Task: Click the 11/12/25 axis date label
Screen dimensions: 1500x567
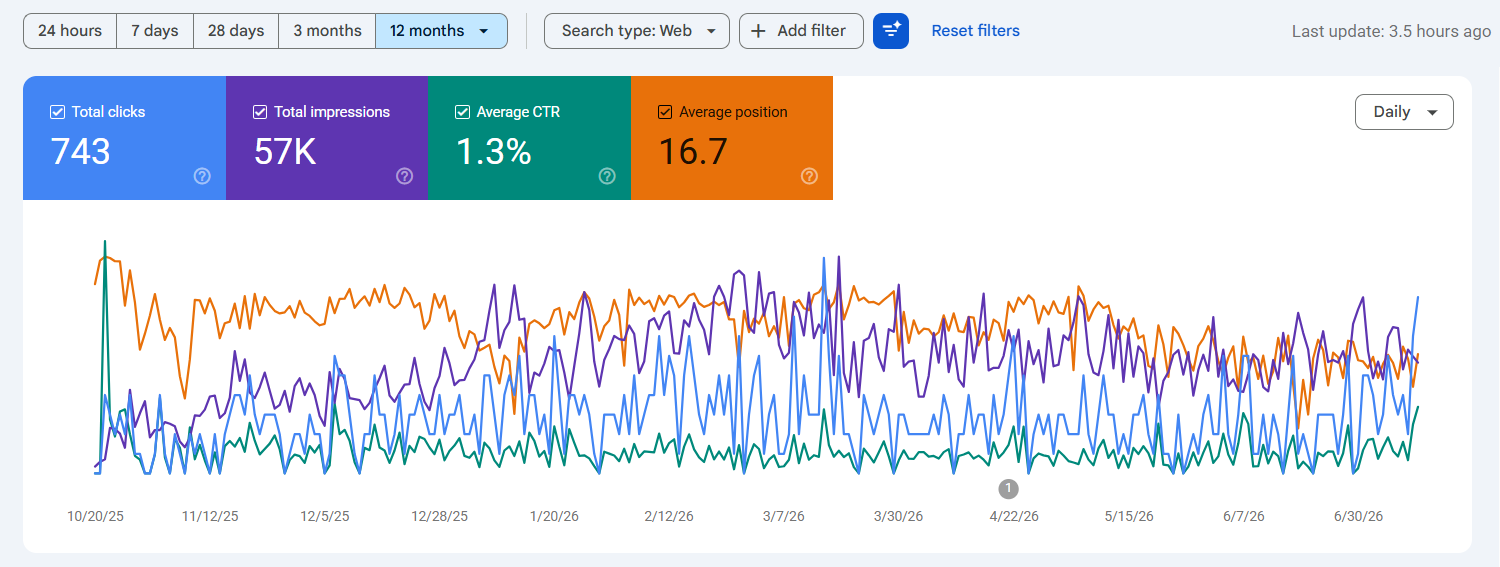Action: click(210, 516)
